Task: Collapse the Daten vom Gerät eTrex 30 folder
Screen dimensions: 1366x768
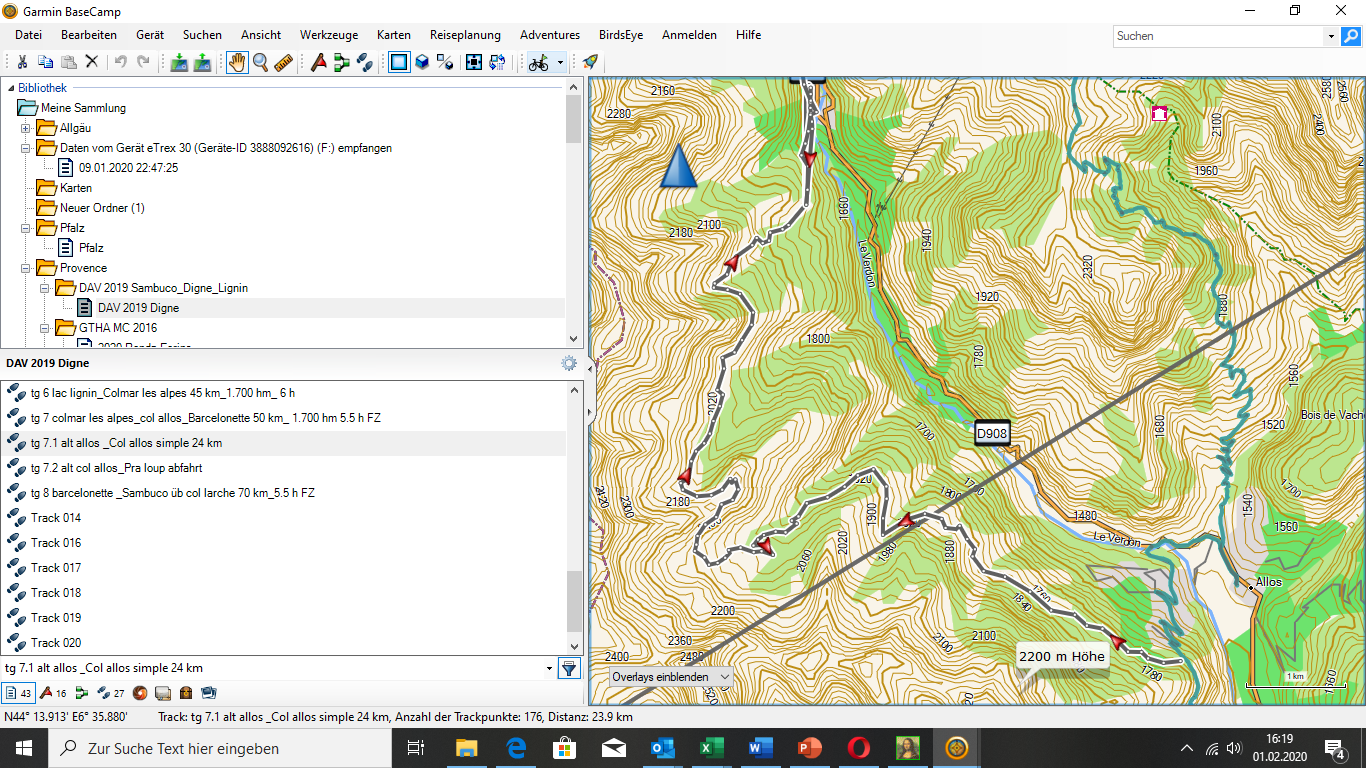Action: point(26,148)
